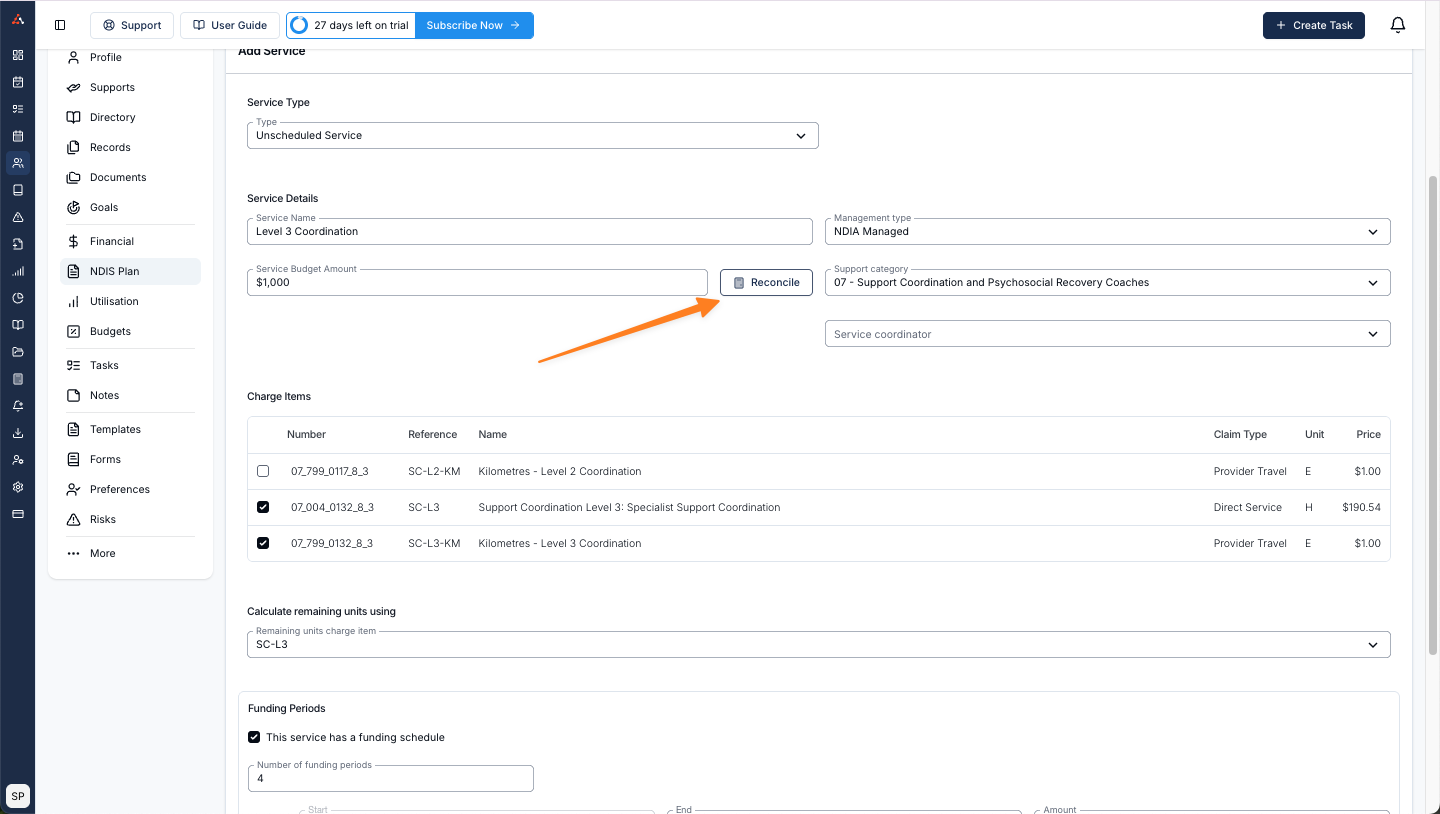Click the app logo in the left rail
The height and width of the screenshot is (814, 1440).
pos(17,19)
